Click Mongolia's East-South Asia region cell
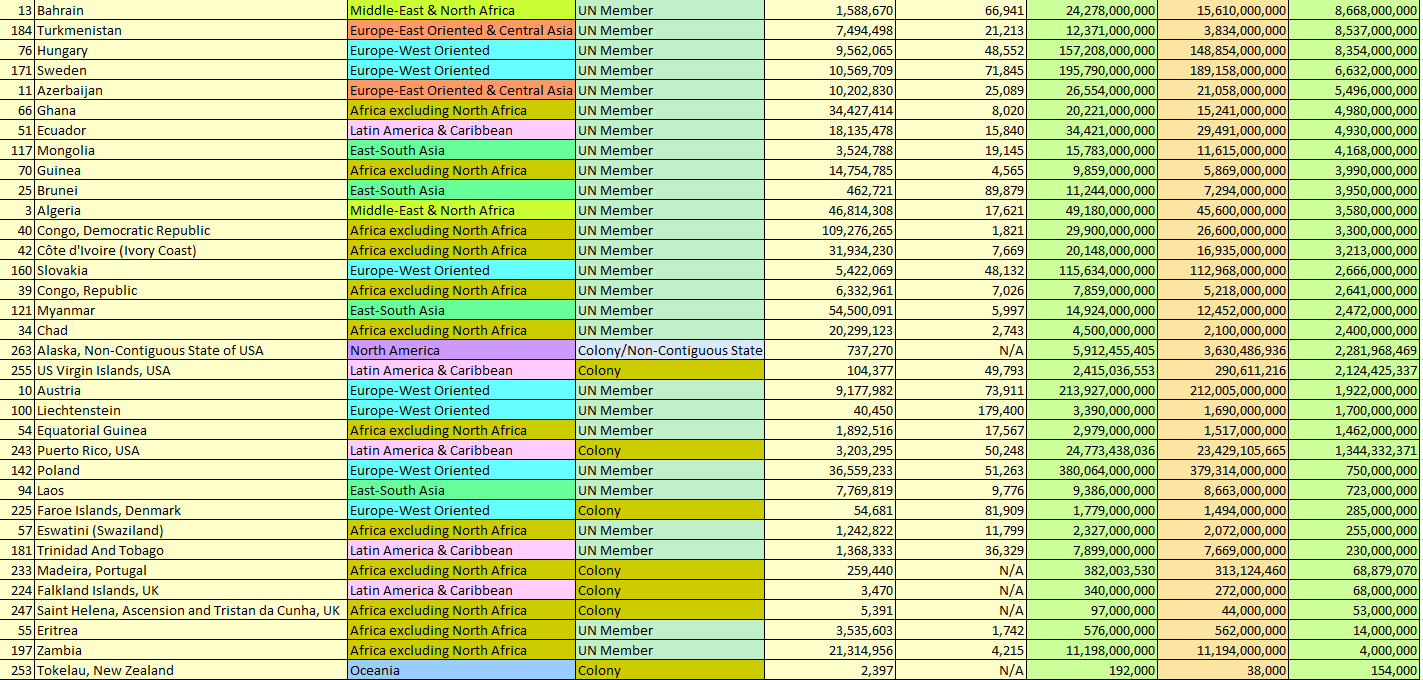Image resolution: width=1423 pixels, height=680 pixels. coord(461,150)
